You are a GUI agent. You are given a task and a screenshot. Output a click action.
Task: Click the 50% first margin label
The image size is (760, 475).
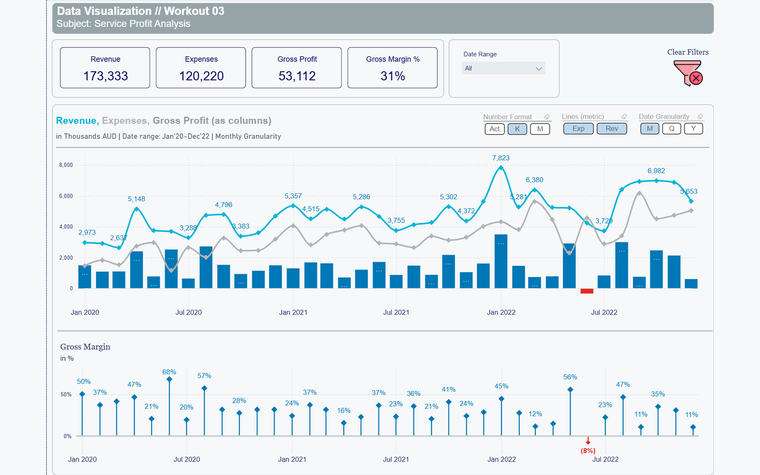83,382
